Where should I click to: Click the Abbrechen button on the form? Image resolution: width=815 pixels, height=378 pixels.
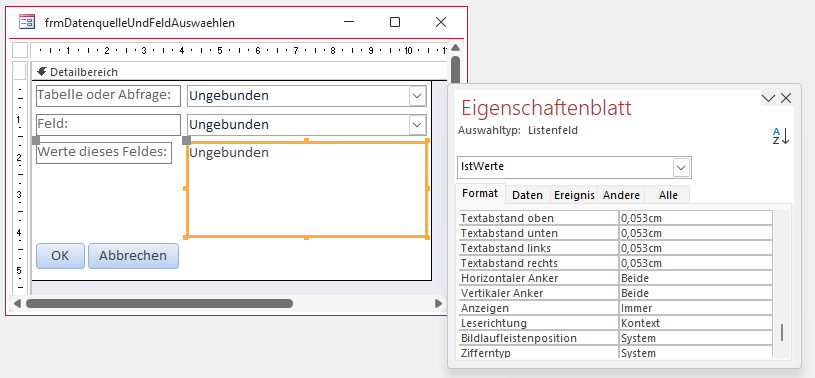coord(133,256)
